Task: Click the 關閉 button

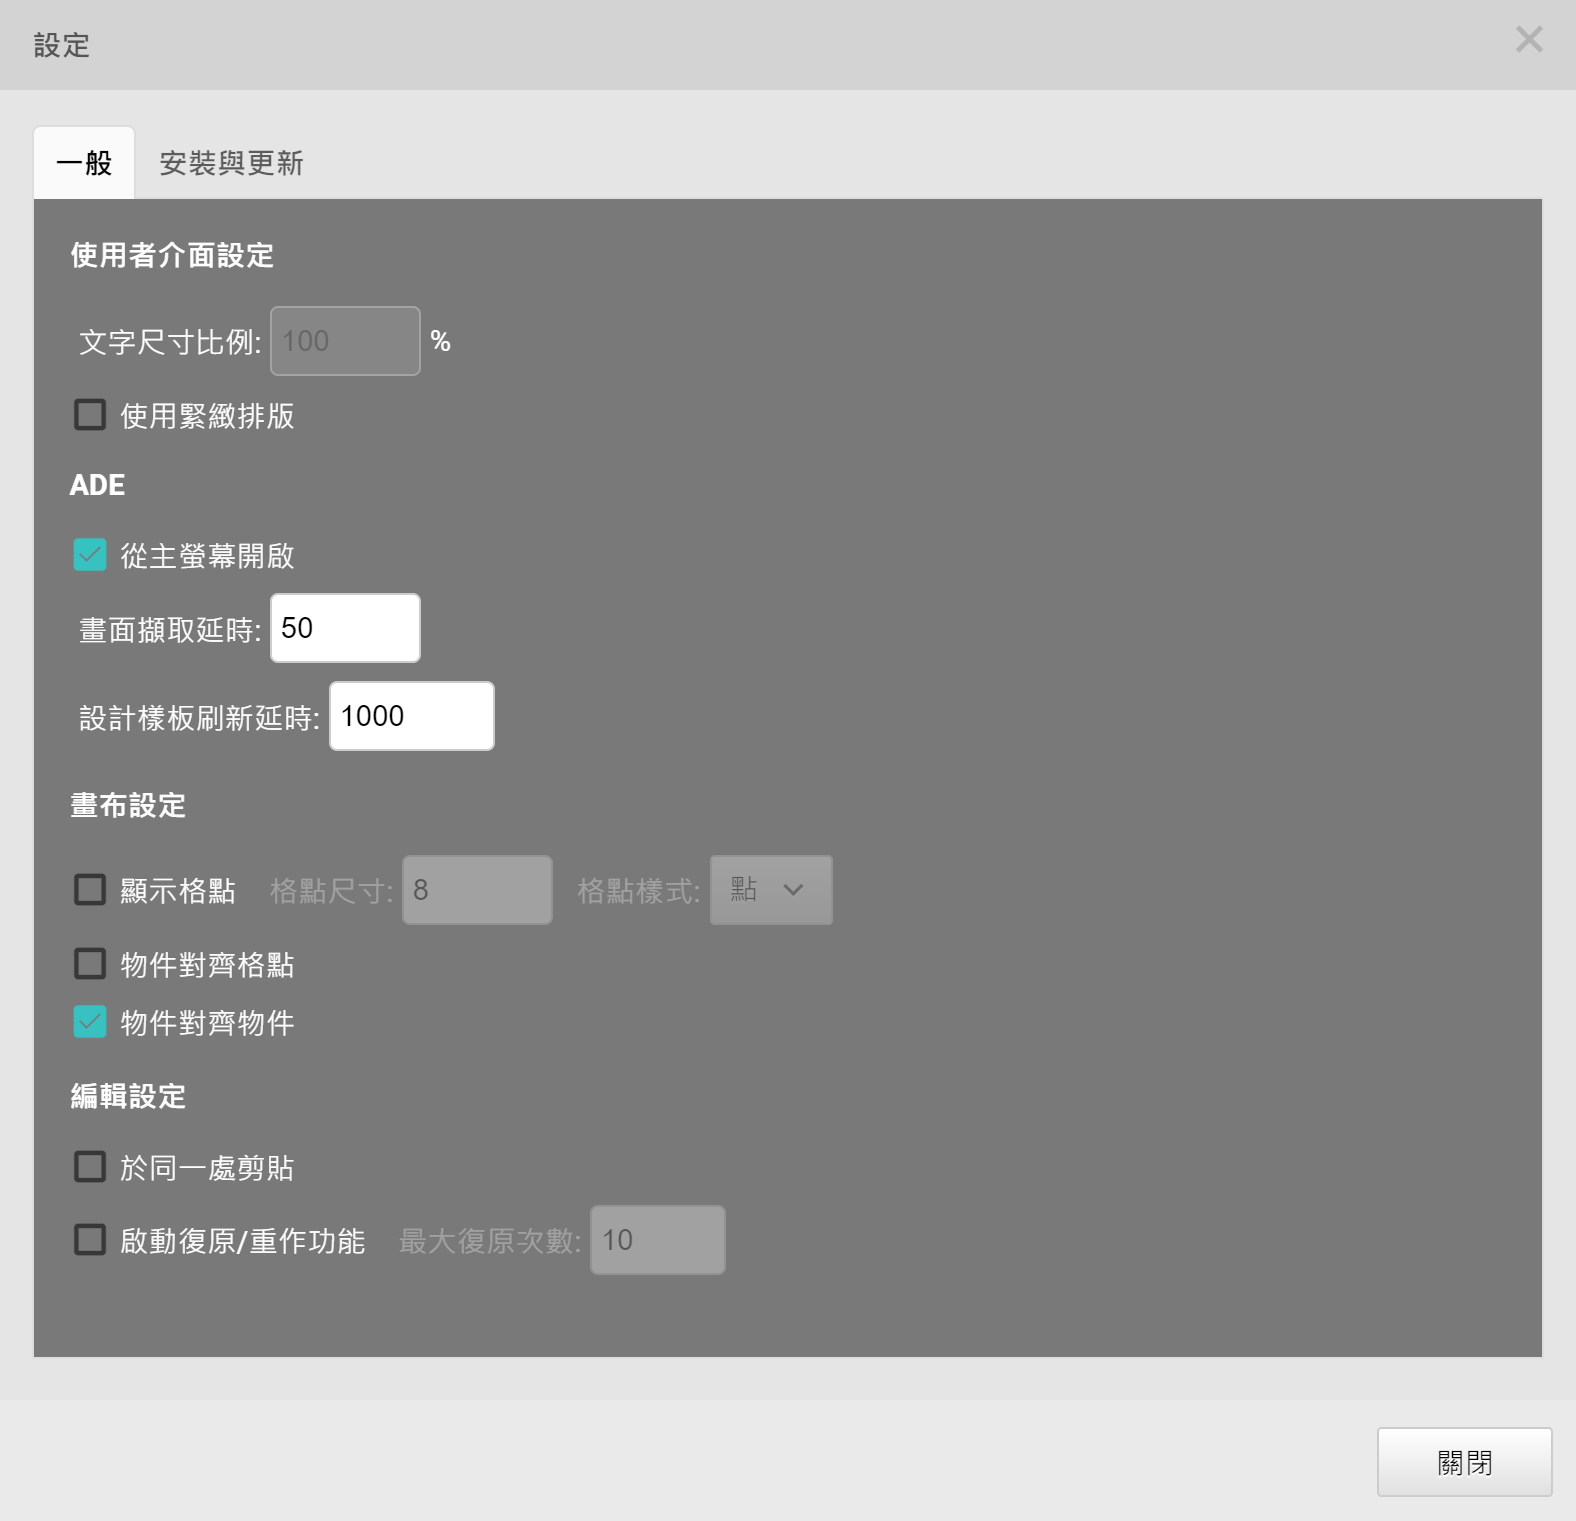Action: click(1465, 1462)
